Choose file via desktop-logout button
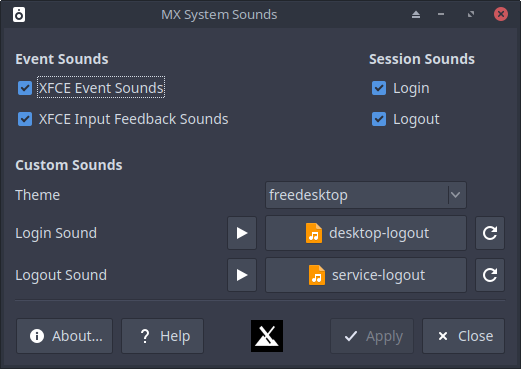Image resolution: width=521 pixels, height=369 pixels. point(366,233)
